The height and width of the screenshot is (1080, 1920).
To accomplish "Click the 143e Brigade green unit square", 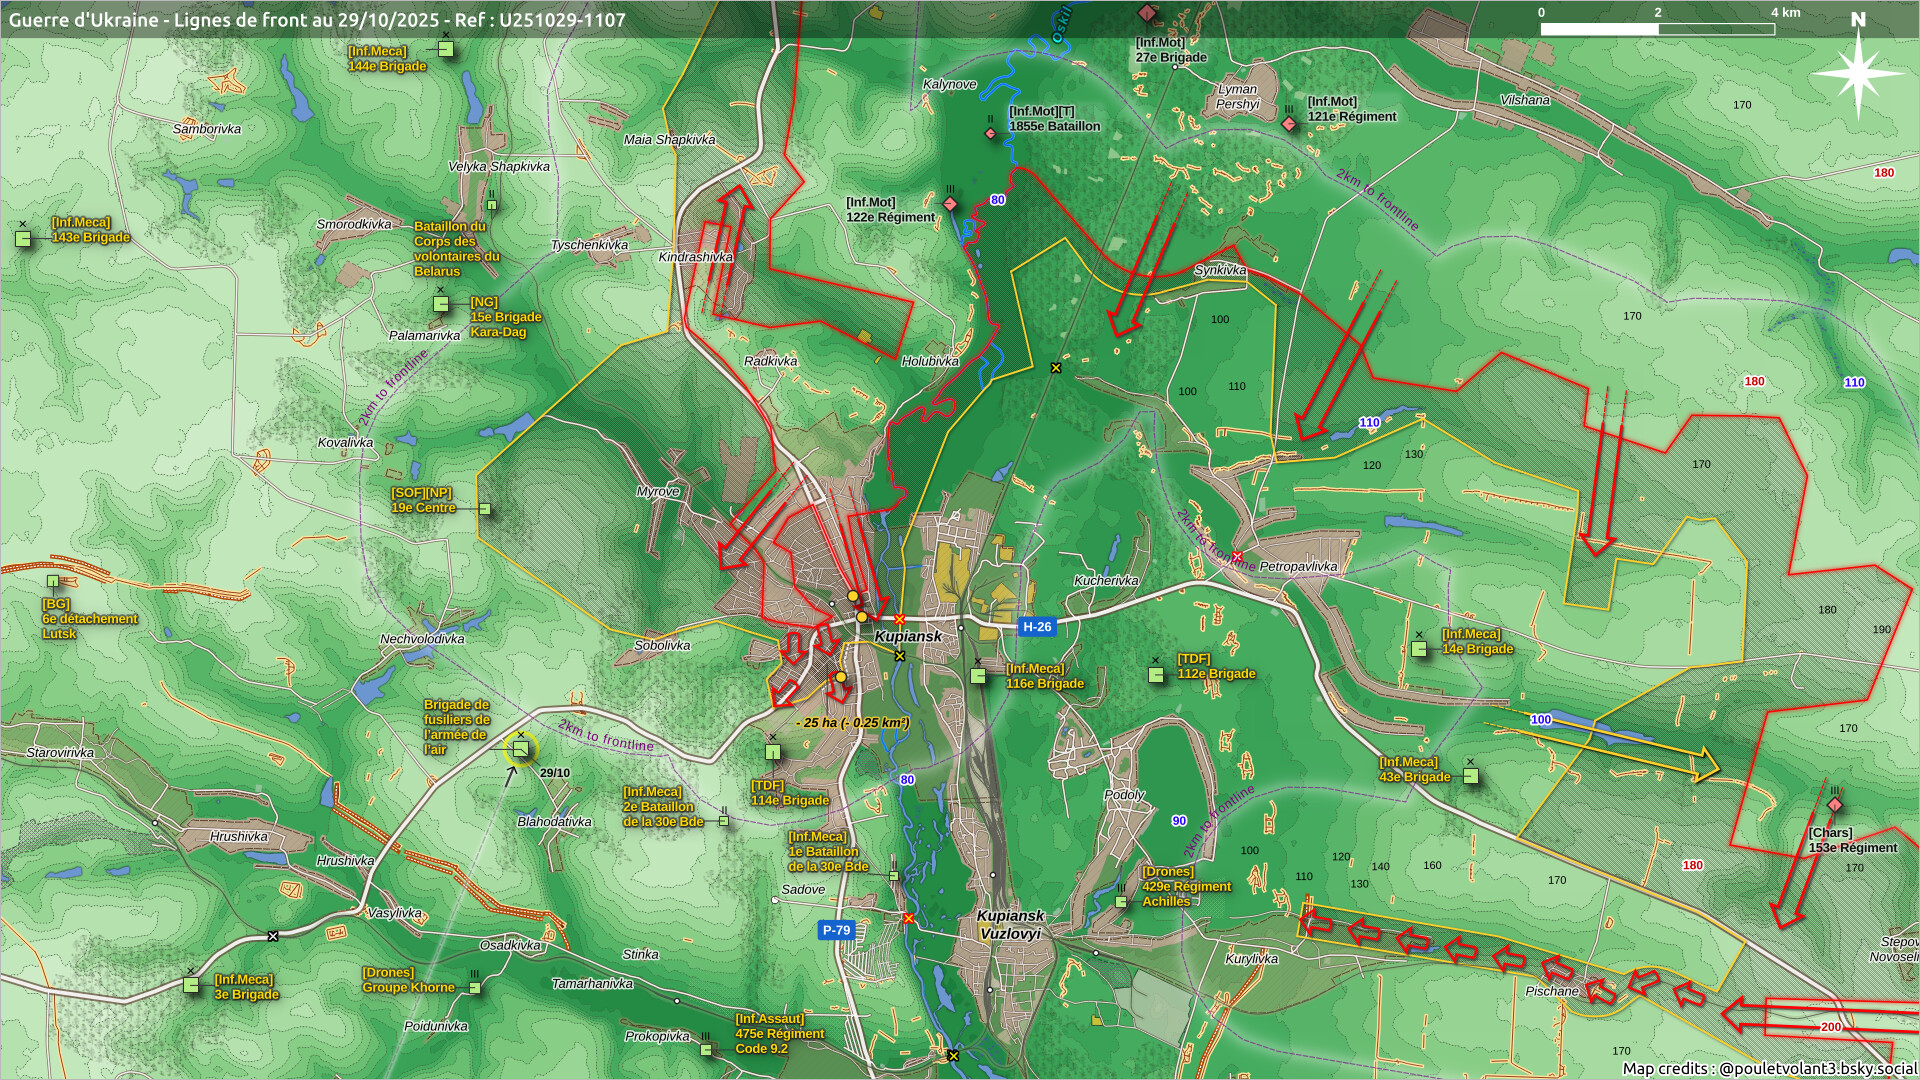I will (23, 239).
